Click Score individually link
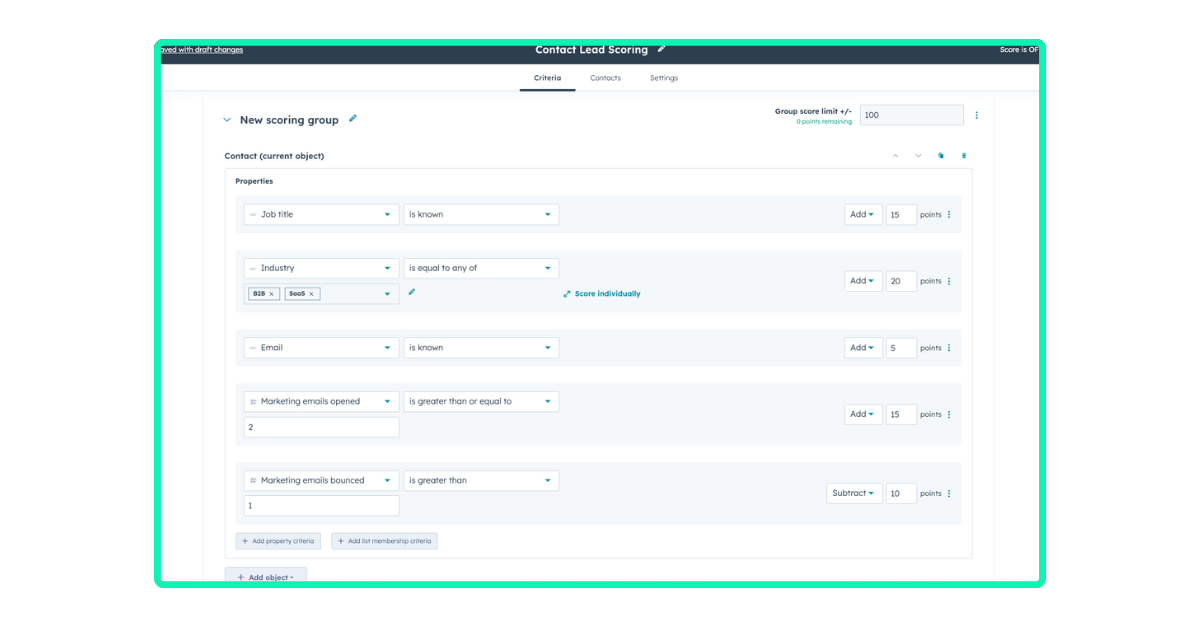The height and width of the screenshot is (627, 1200). point(602,294)
